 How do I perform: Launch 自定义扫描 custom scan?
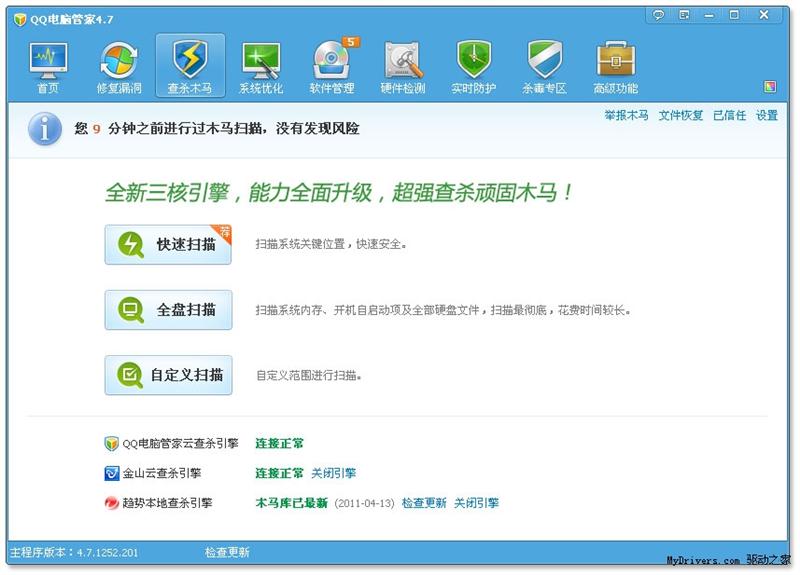pos(168,375)
